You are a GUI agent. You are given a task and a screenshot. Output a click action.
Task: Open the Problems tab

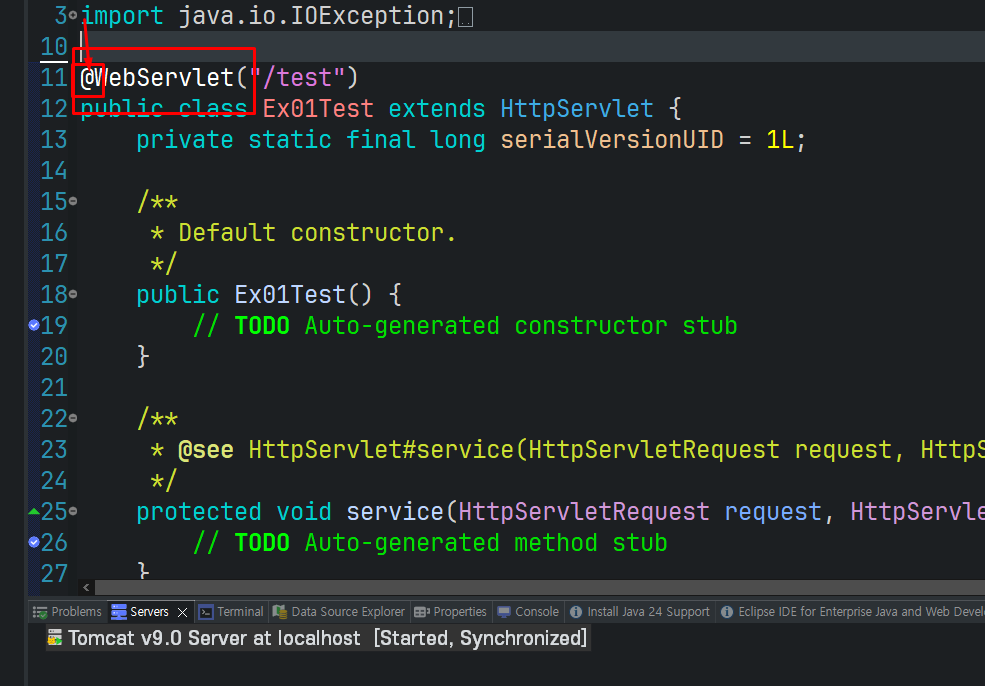(67, 611)
